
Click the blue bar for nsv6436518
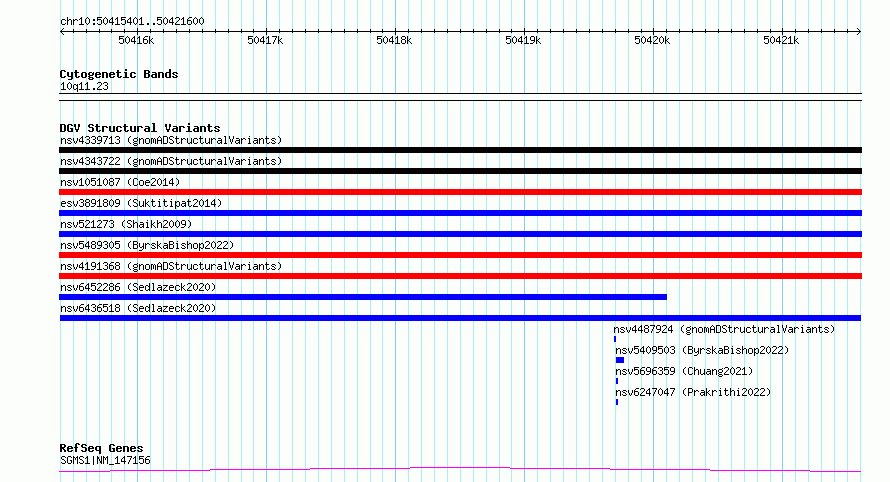(460, 318)
